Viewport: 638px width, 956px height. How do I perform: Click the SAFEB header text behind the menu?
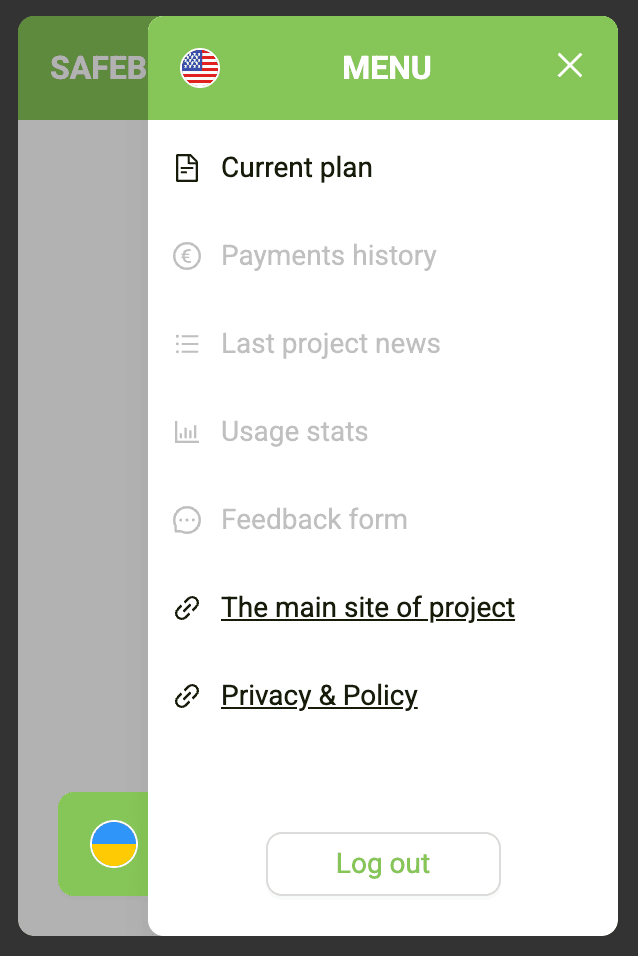97,67
